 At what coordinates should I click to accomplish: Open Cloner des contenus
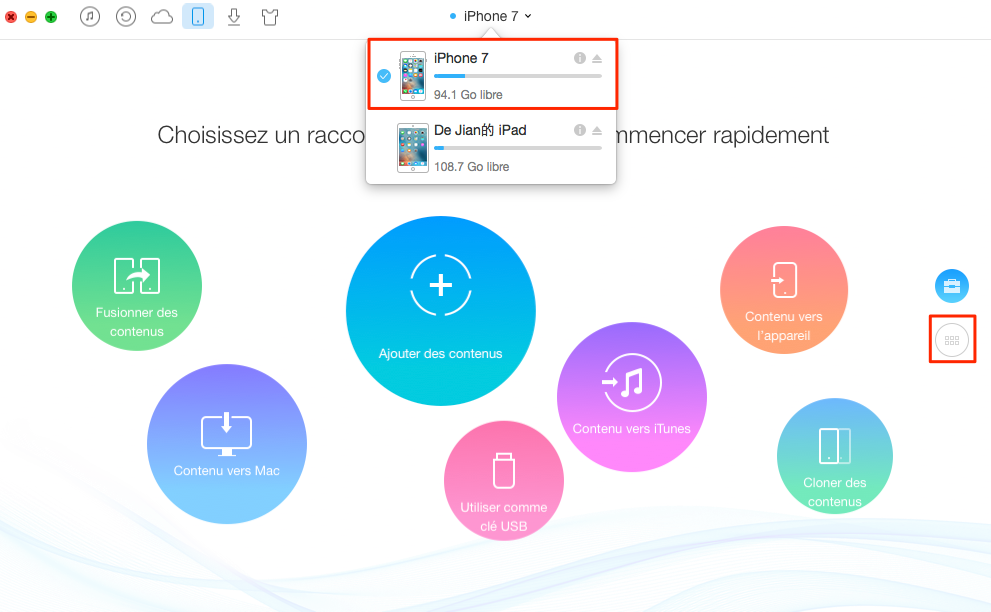(834, 456)
